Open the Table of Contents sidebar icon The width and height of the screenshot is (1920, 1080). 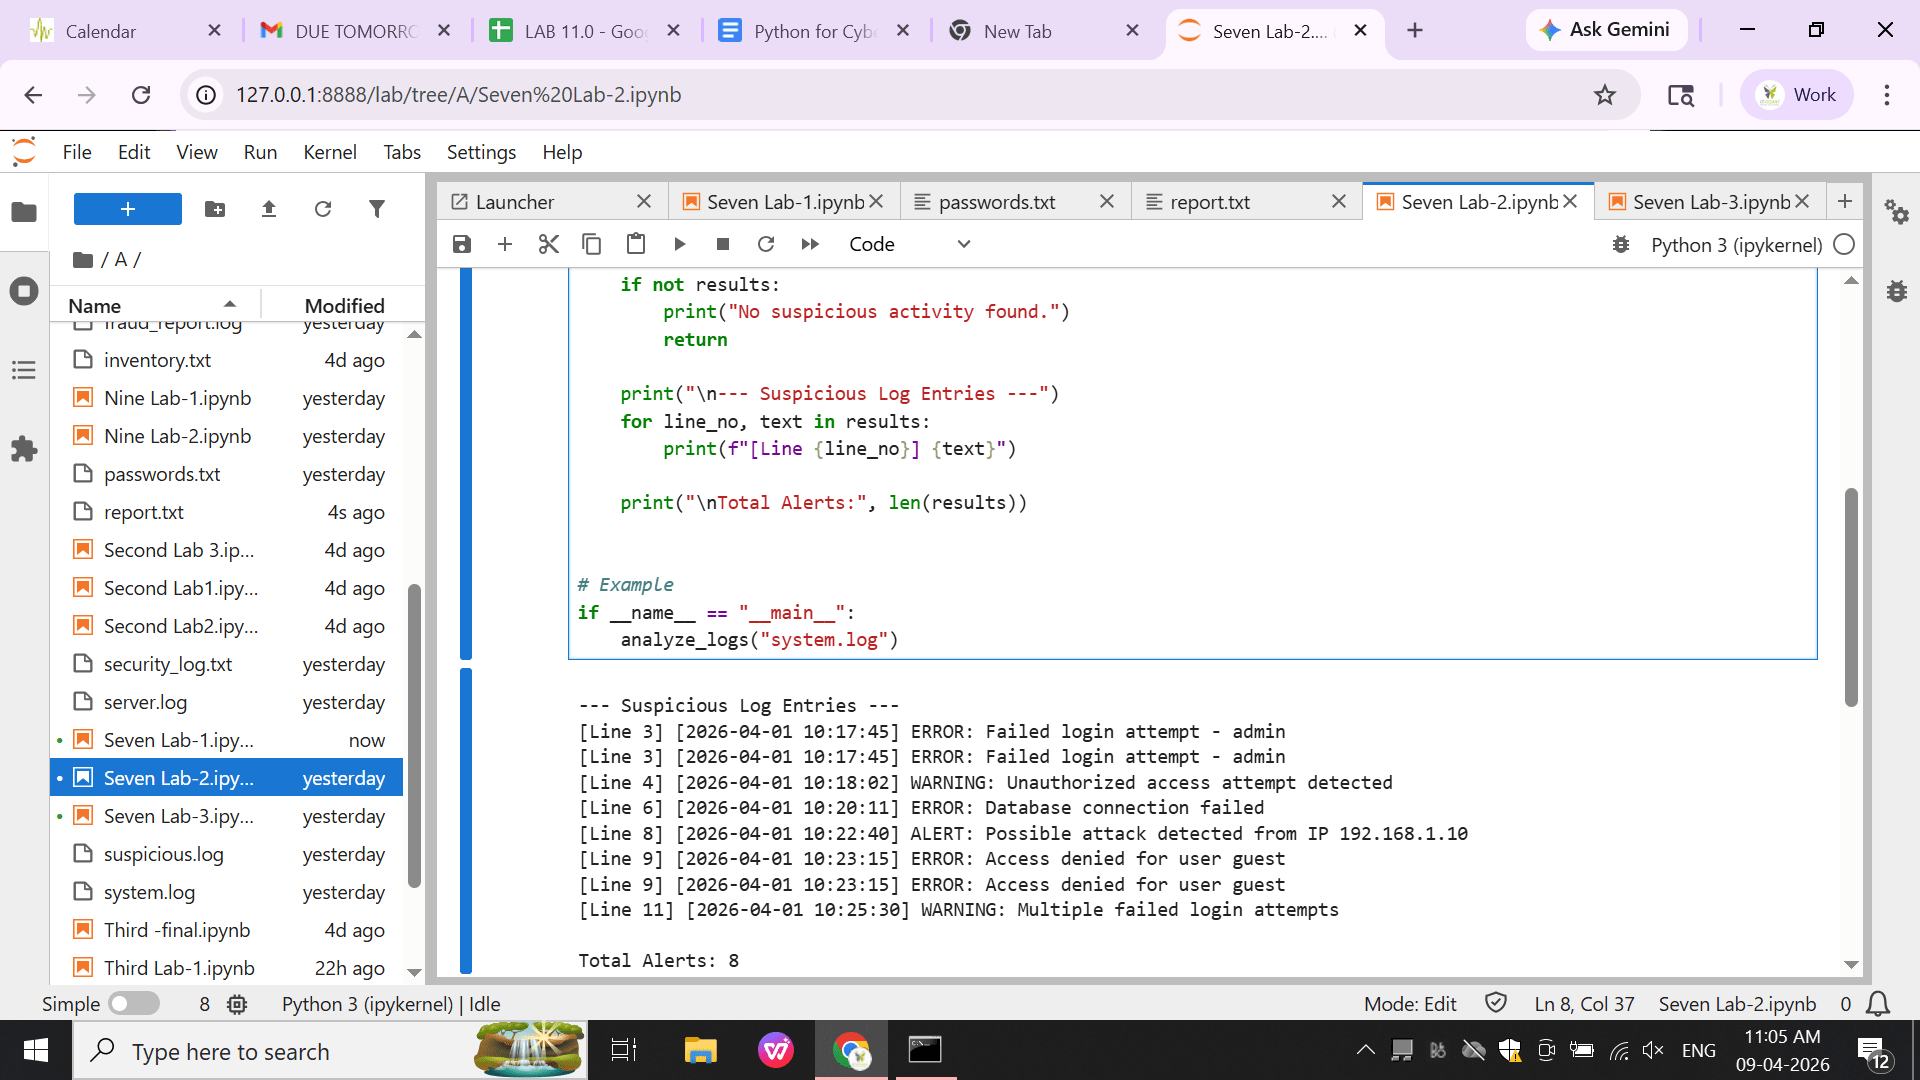tap(24, 370)
